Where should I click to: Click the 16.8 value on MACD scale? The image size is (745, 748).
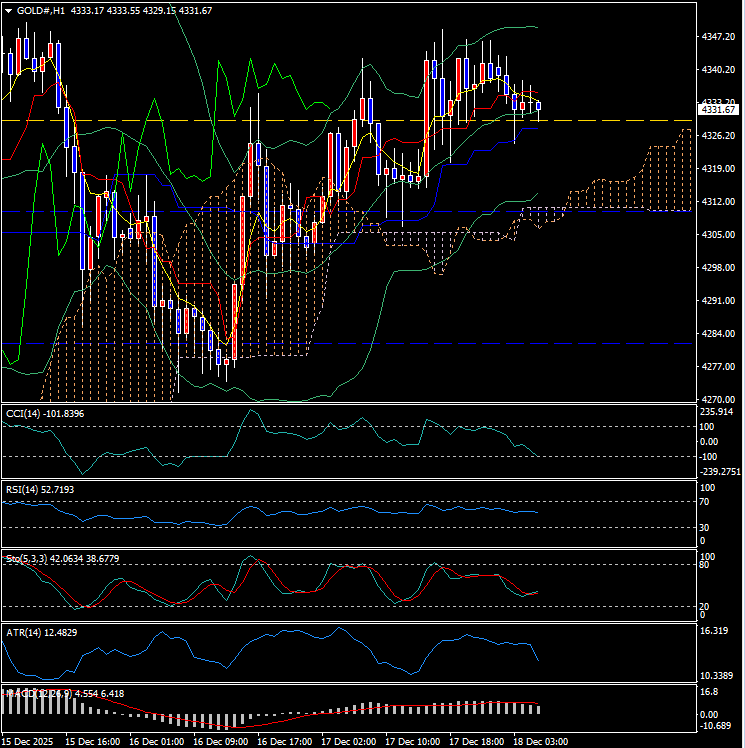pyautogui.click(x=711, y=691)
